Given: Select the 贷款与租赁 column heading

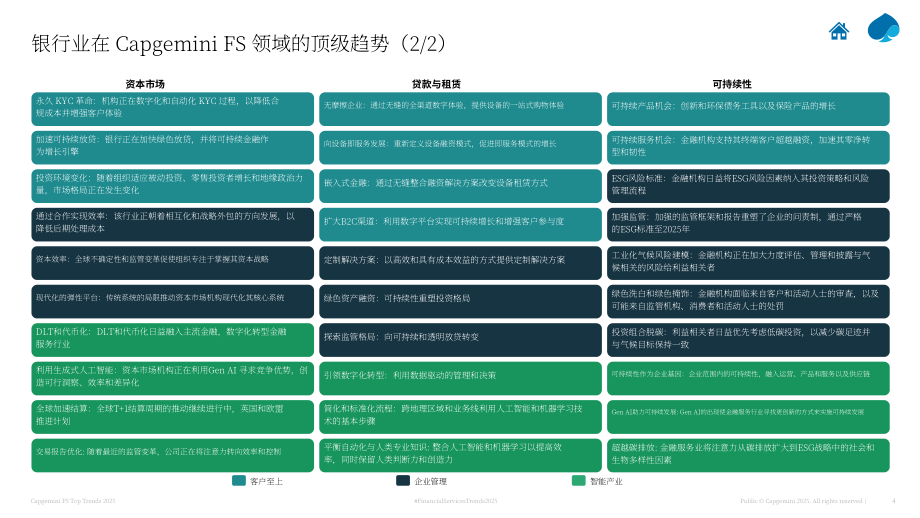Looking at the screenshot, I should click(x=436, y=84).
